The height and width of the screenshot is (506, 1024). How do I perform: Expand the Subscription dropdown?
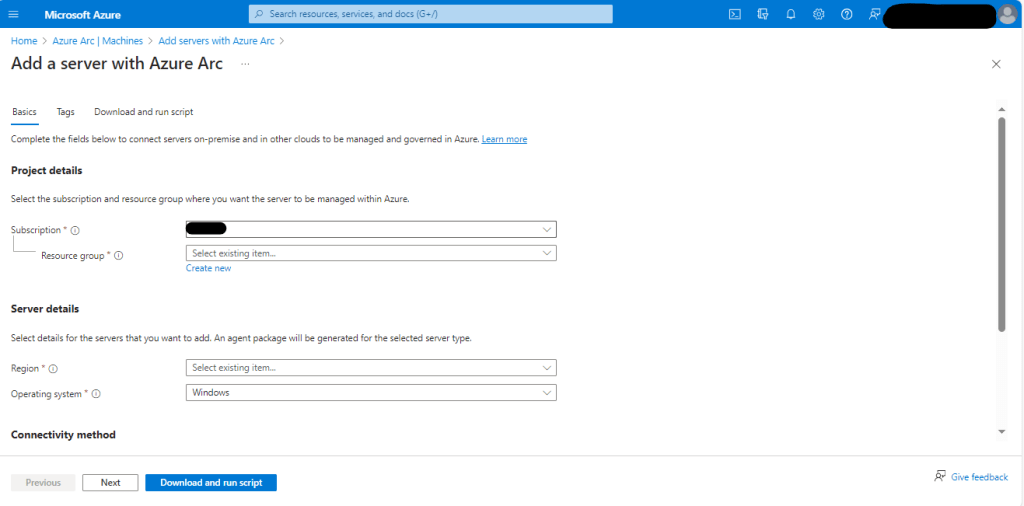370,229
